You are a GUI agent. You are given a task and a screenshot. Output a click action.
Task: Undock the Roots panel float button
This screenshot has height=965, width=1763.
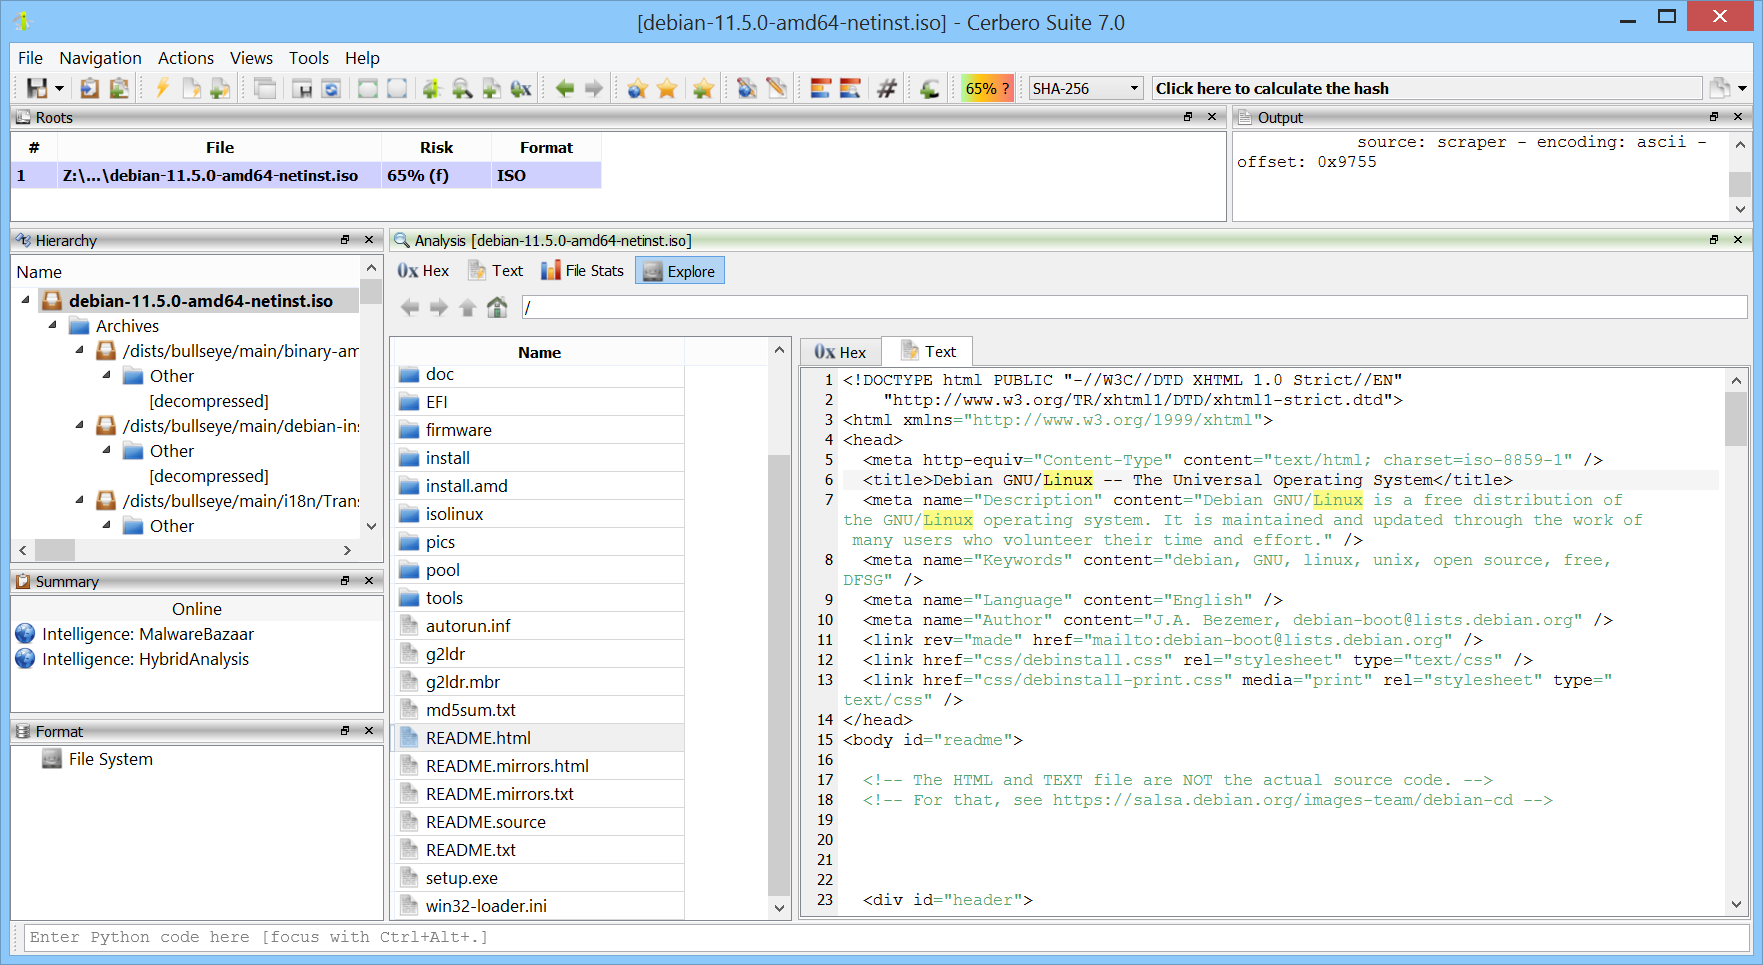point(1188,117)
